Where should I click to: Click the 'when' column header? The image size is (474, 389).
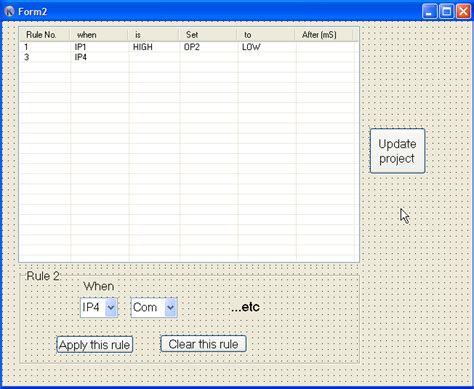[x=99, y=35]
